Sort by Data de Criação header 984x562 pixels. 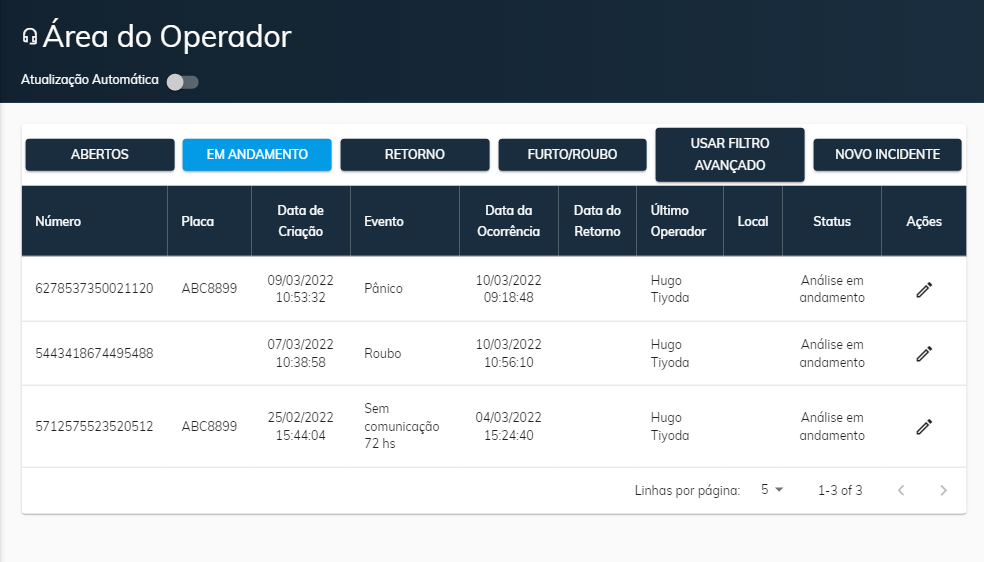tap(301, 221)
